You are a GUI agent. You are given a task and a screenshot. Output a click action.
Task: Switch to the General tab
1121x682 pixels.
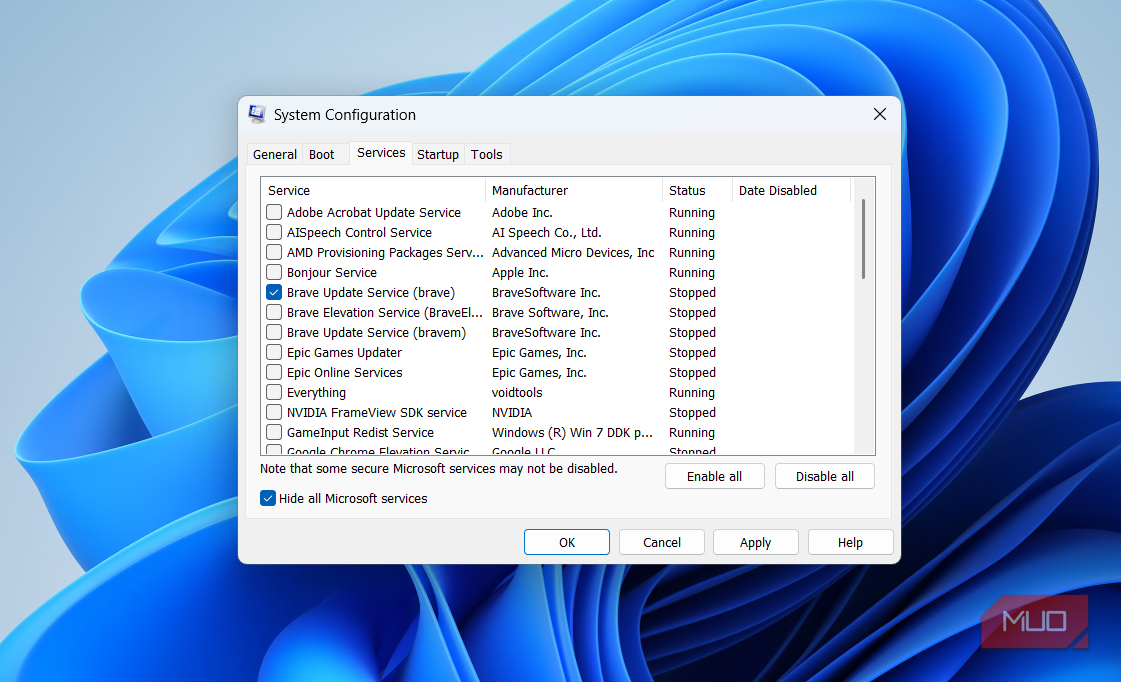pos(275,154)
